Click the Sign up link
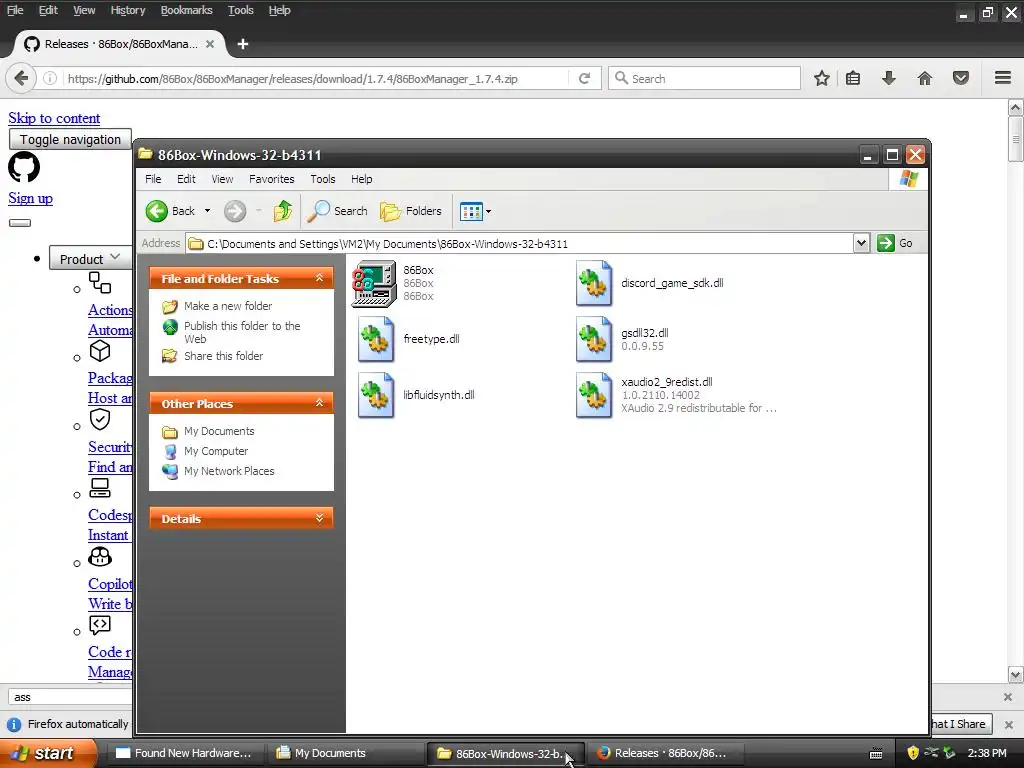This screenshot has height=768, width=1024. tap(31, 199)
